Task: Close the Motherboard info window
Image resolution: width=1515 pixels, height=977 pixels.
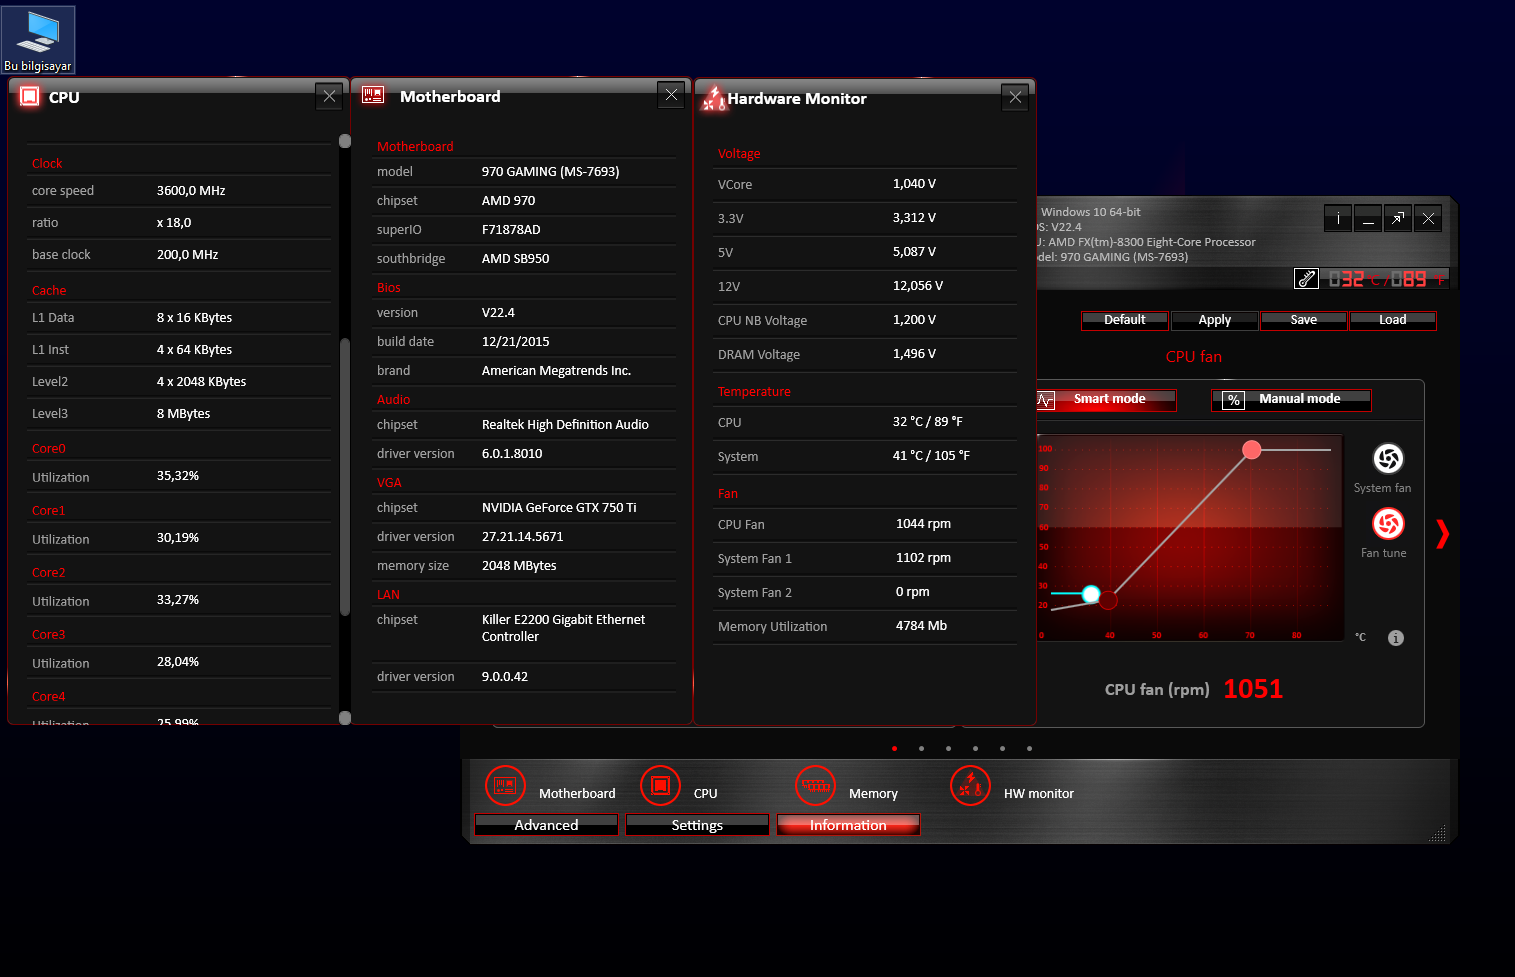Action: point(672,95)
